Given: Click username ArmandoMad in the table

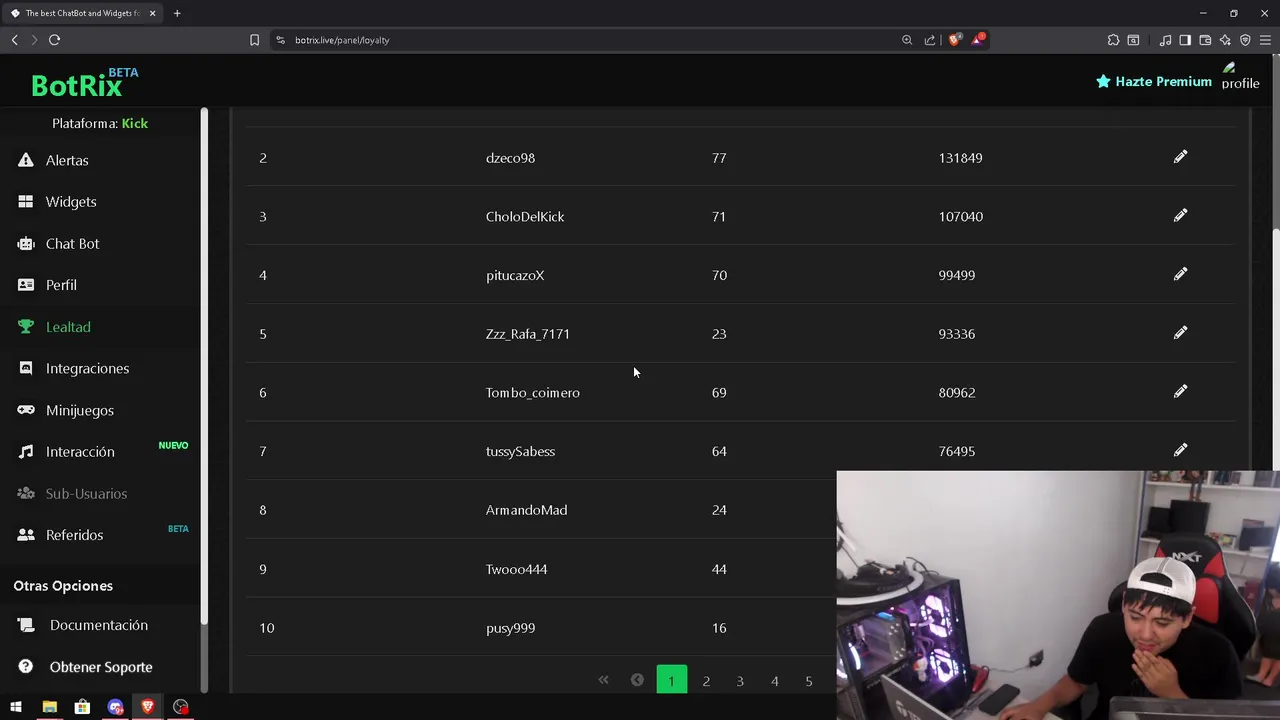Looking at the screenshot, I should (x=526, y=510).
